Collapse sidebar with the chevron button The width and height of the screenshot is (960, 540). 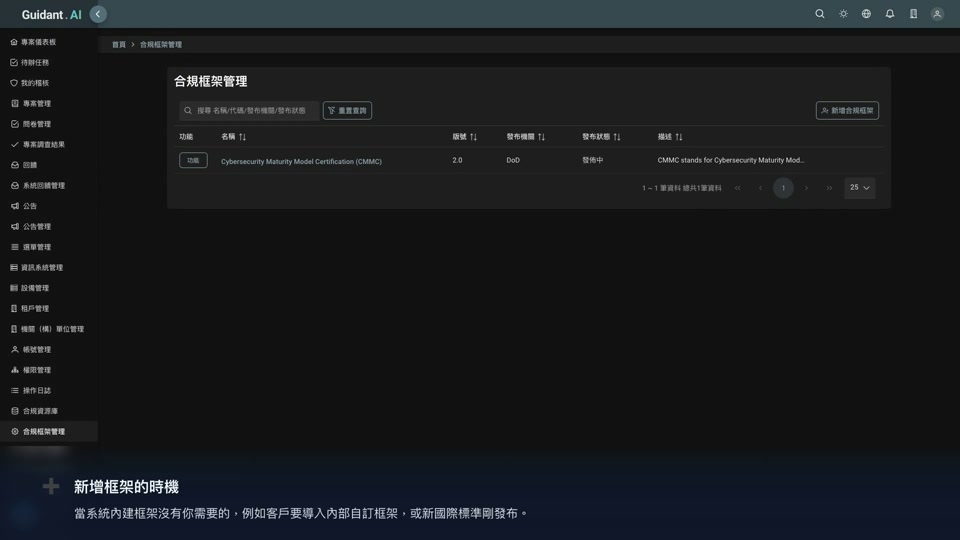click(x=98, y=14)
